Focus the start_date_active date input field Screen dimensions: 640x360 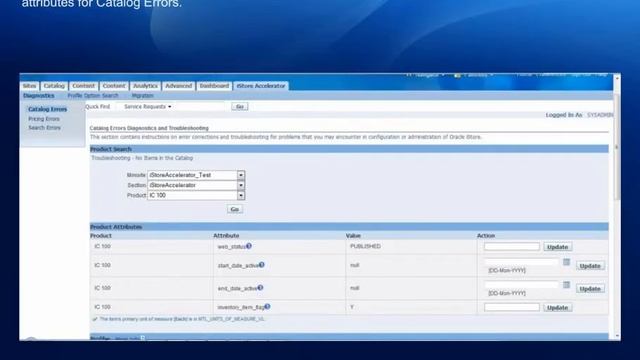click(x=521, y=262)
